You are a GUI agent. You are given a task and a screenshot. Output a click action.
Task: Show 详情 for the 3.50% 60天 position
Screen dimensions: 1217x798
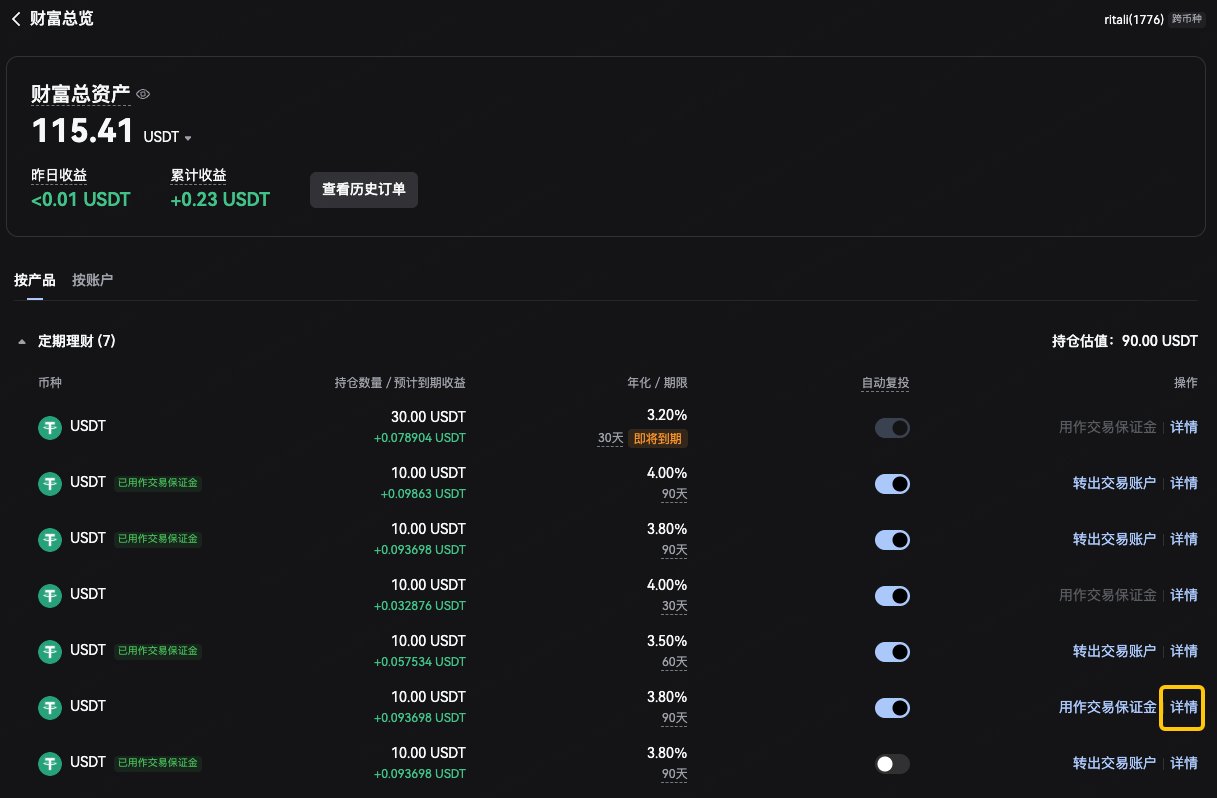click(x=1184, y=651)
